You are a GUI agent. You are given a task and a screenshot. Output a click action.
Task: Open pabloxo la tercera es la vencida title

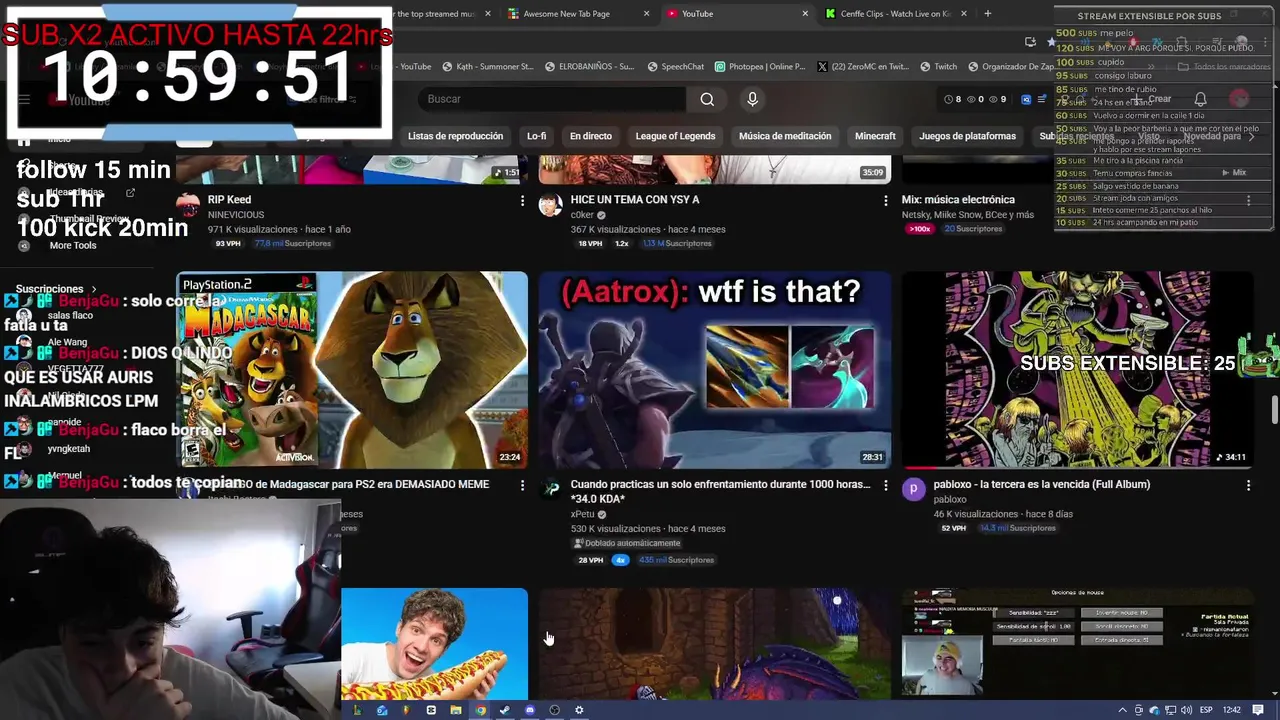1042,484
